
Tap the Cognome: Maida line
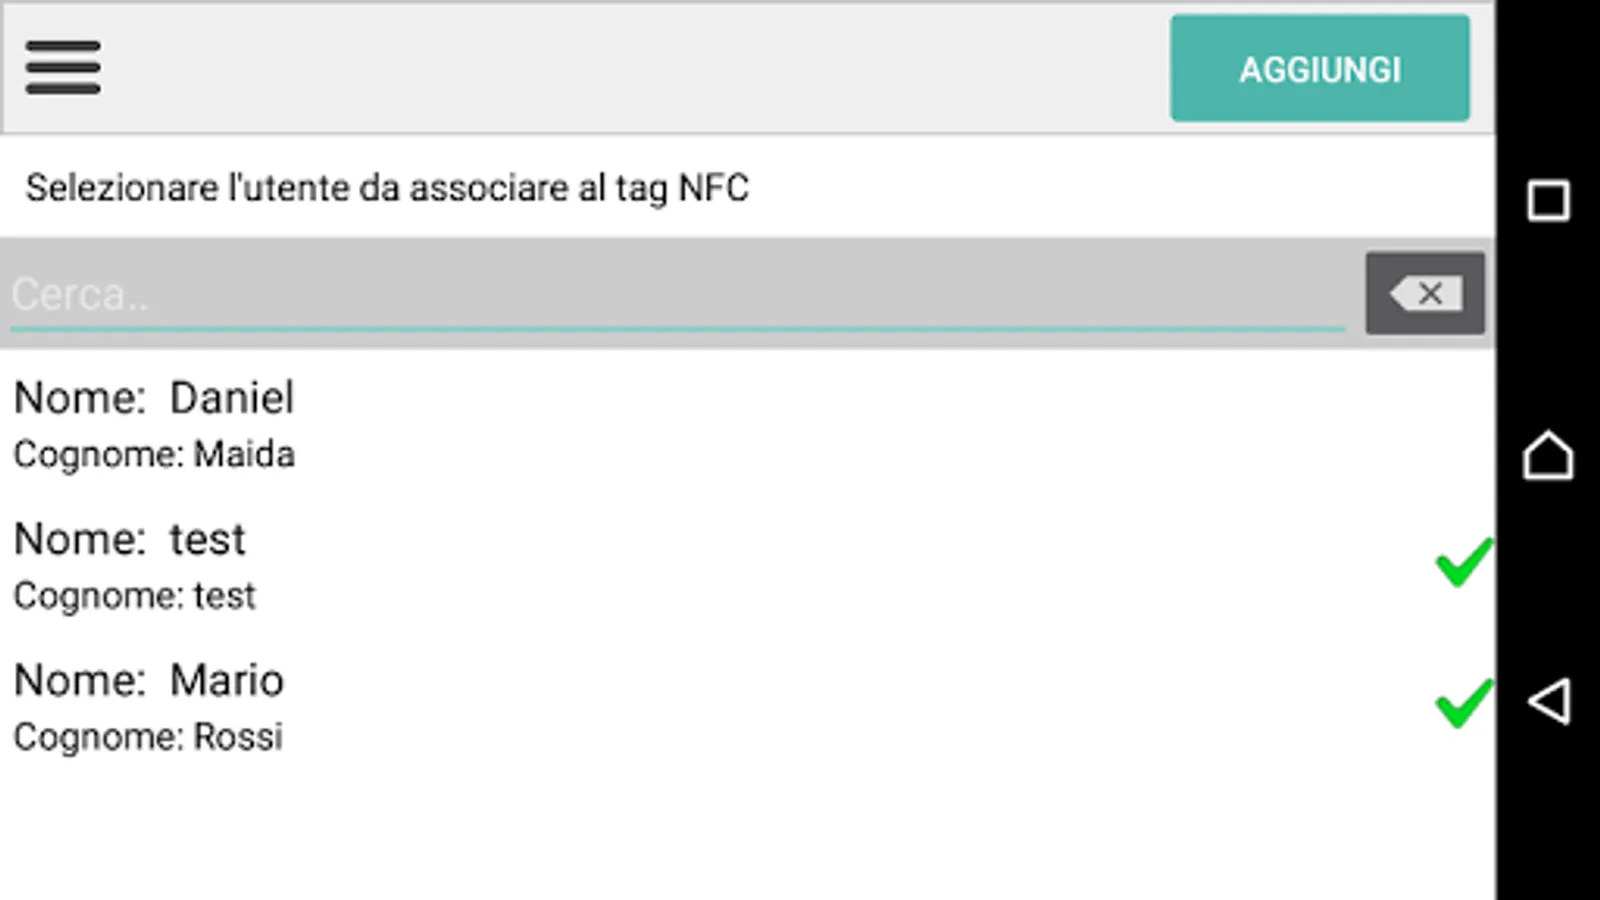click(x=154, y=455)
